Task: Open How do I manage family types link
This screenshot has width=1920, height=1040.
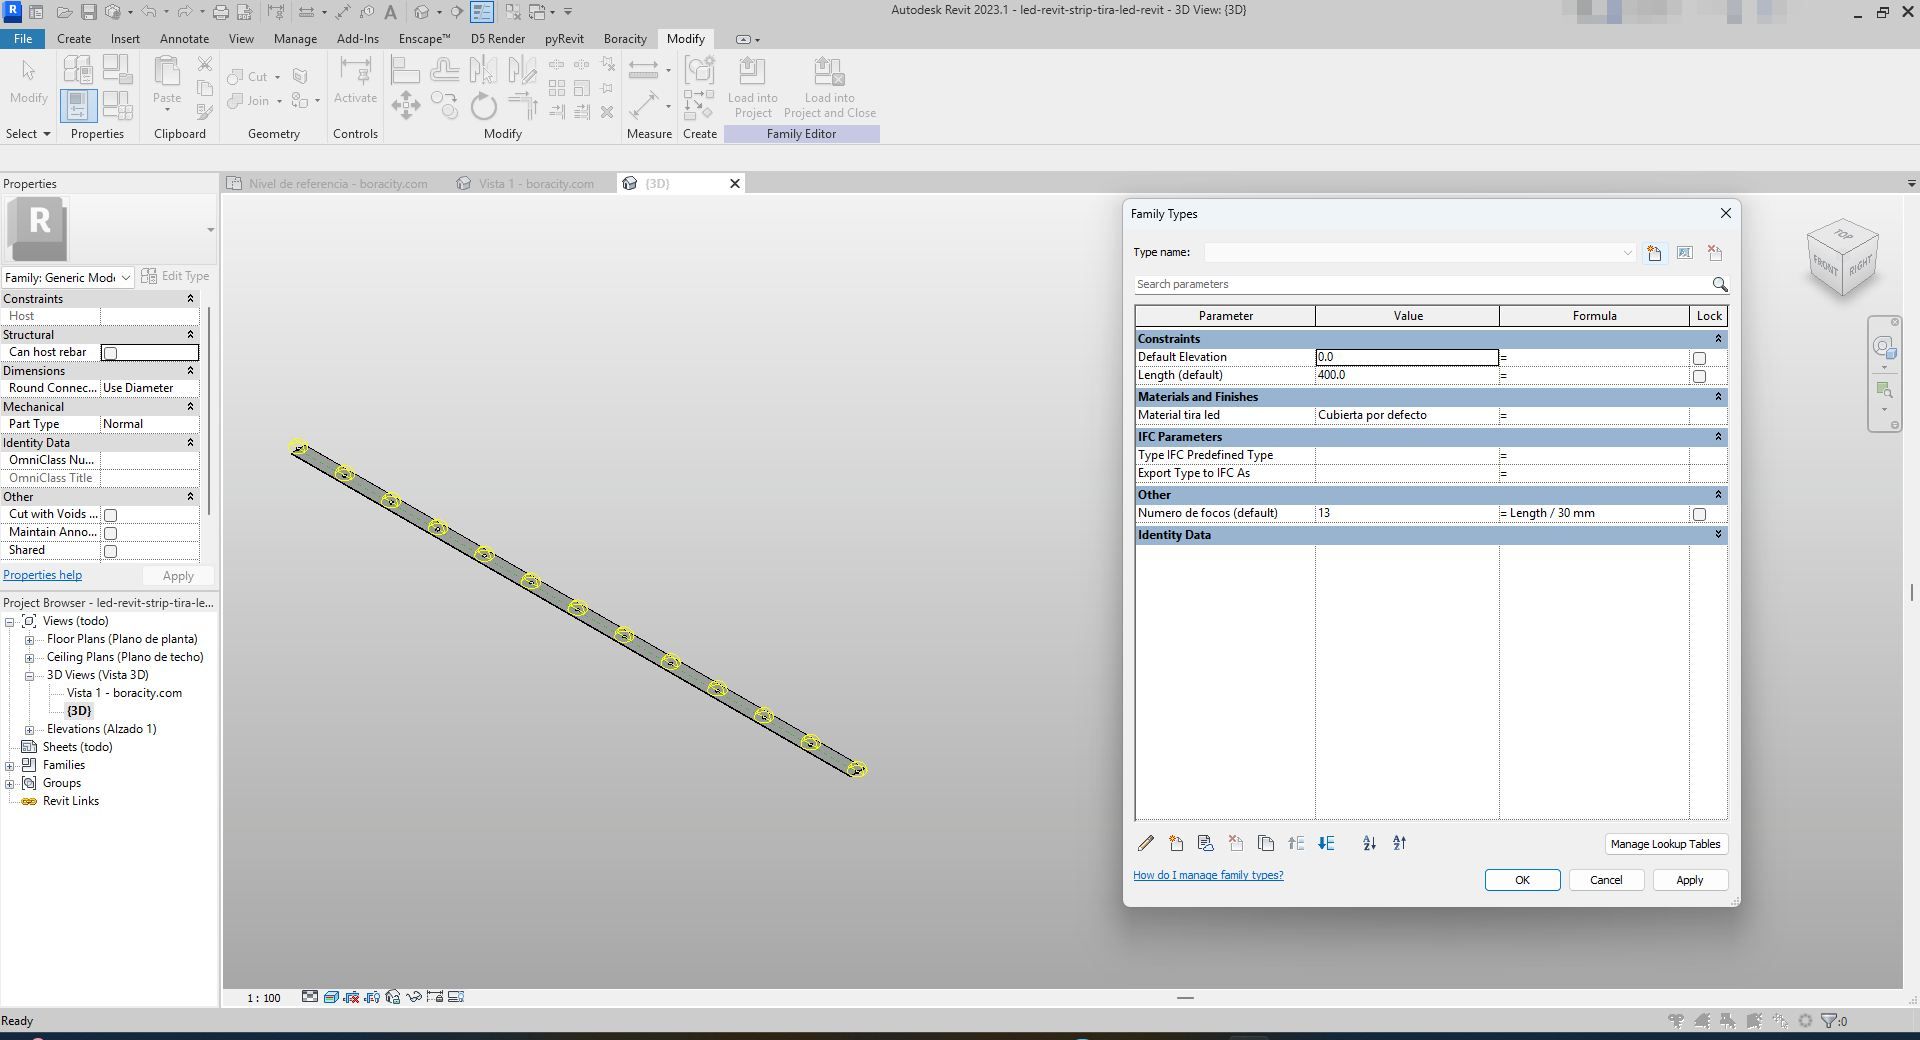Action: point(1208,875)
